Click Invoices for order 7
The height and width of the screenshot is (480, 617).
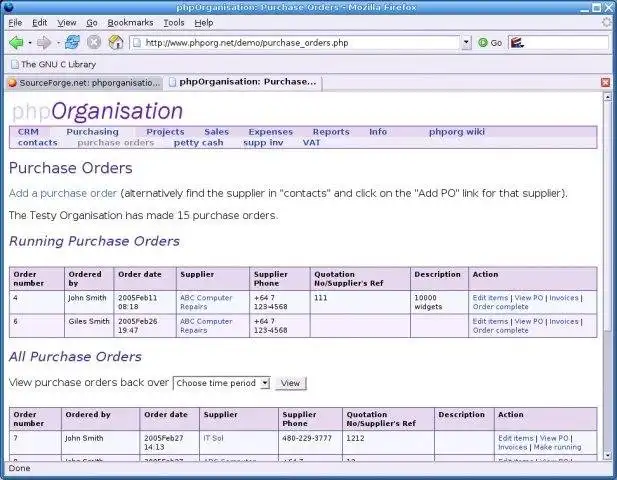[512, 447]
